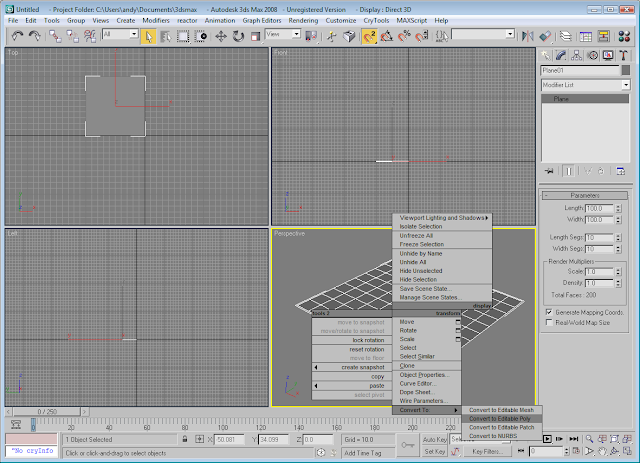Toggle Window/Crossing selection mode

pyautogui.click(x=200, y=36)
